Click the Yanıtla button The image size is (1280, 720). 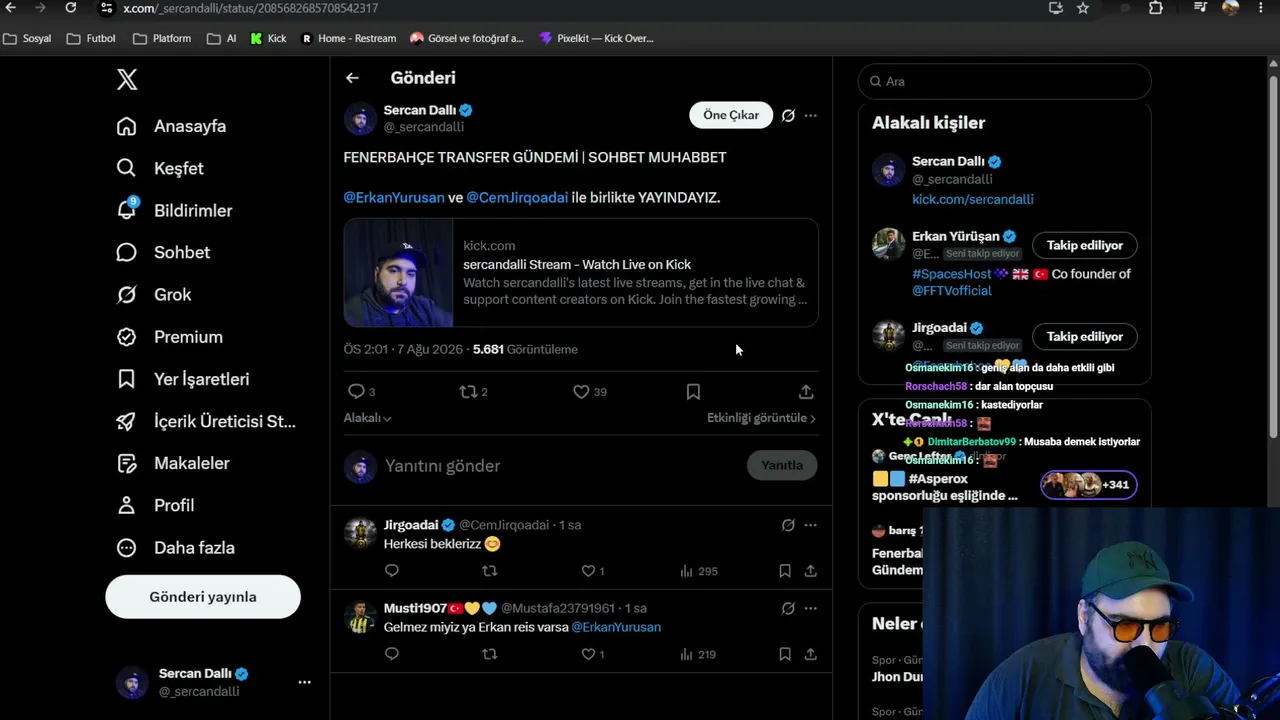click(x=782, y=465)
